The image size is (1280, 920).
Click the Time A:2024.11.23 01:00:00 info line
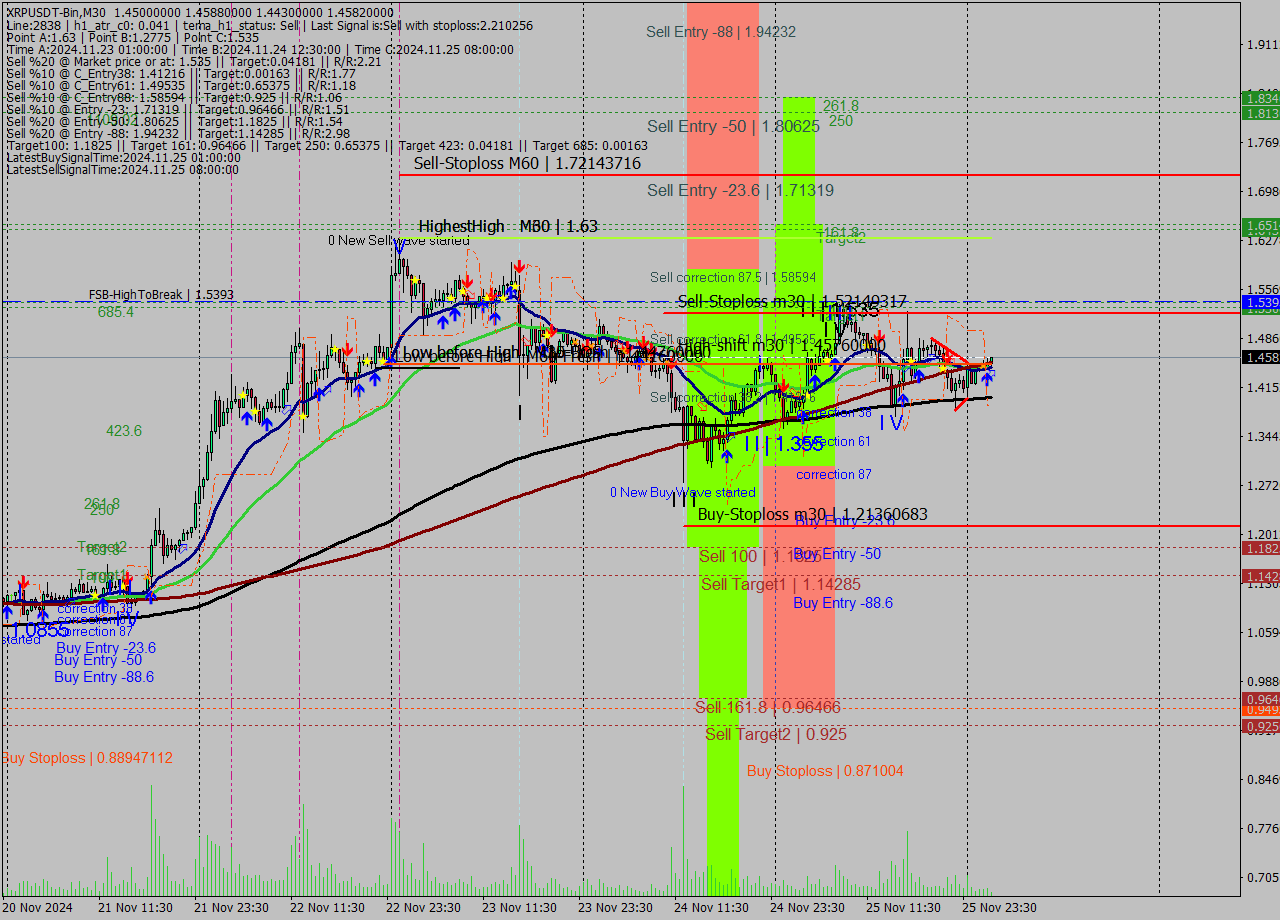(259, 50)
